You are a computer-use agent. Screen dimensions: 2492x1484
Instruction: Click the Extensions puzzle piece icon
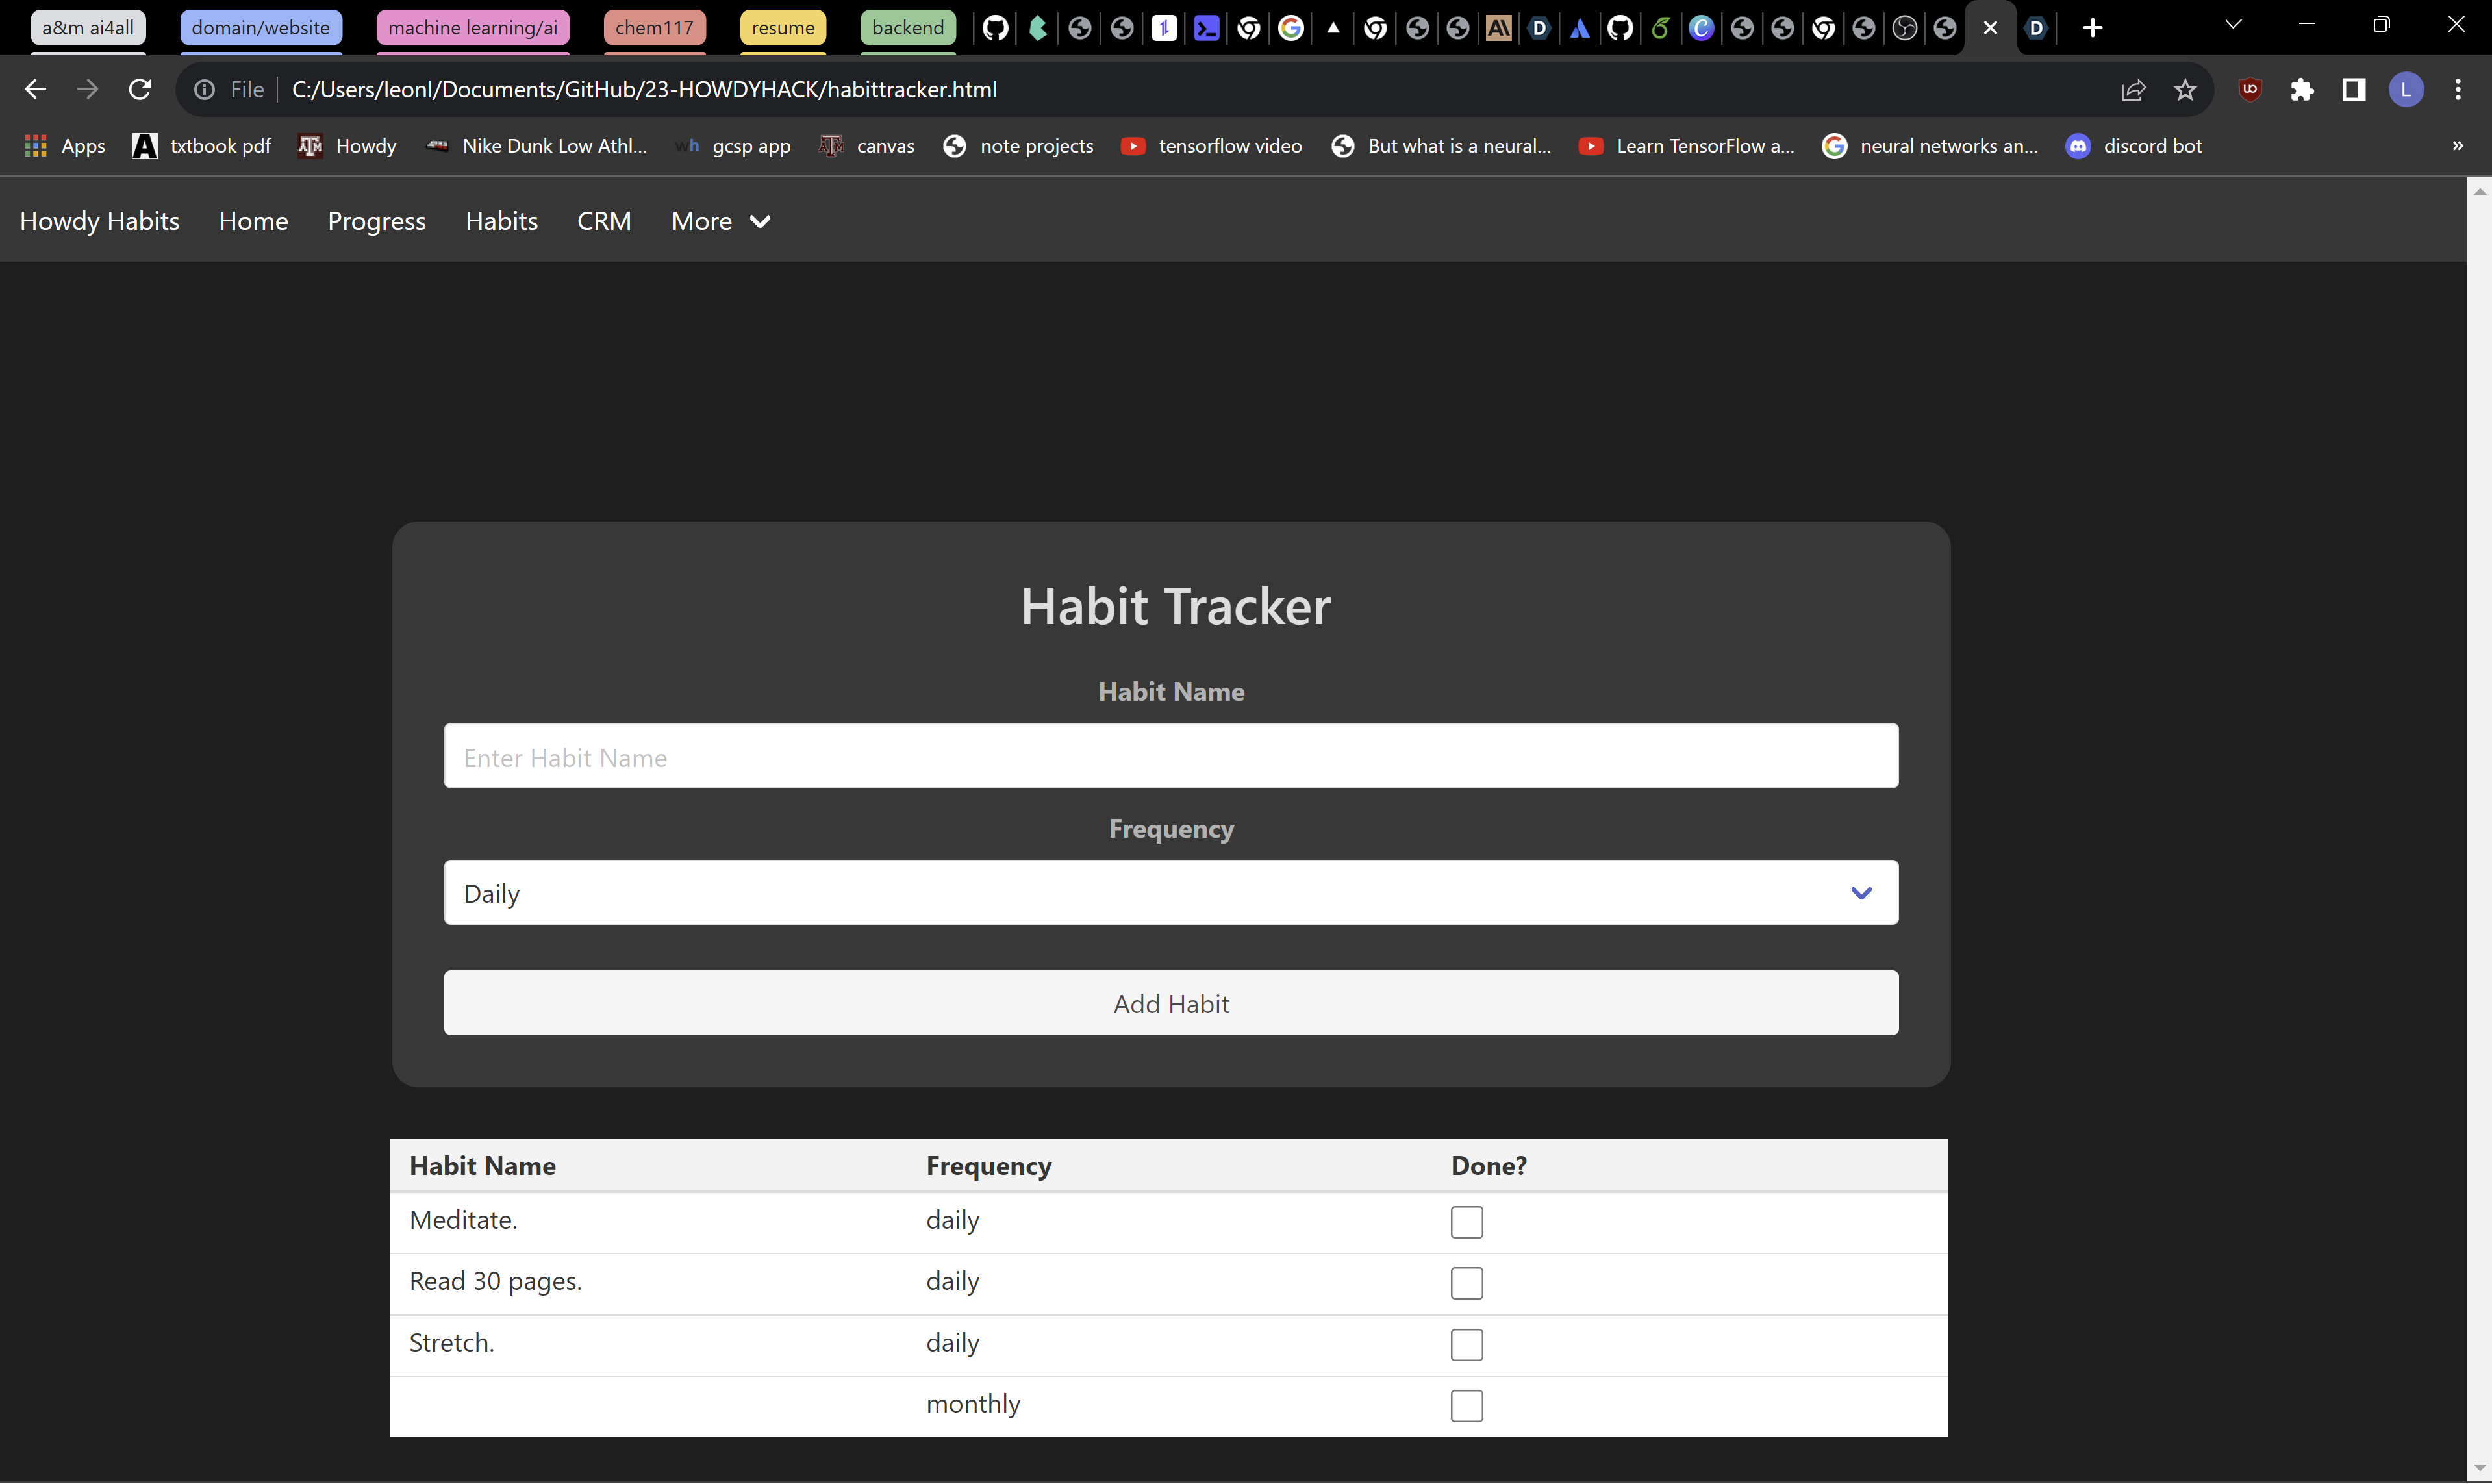pyautogui.click(x=2302, y=89)
